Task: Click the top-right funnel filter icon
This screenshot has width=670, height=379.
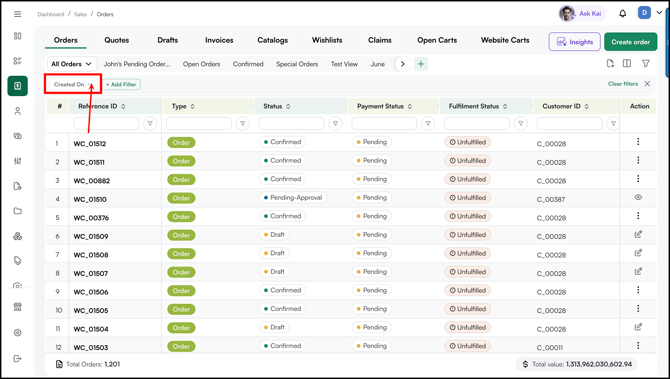Action: [646, 63]
